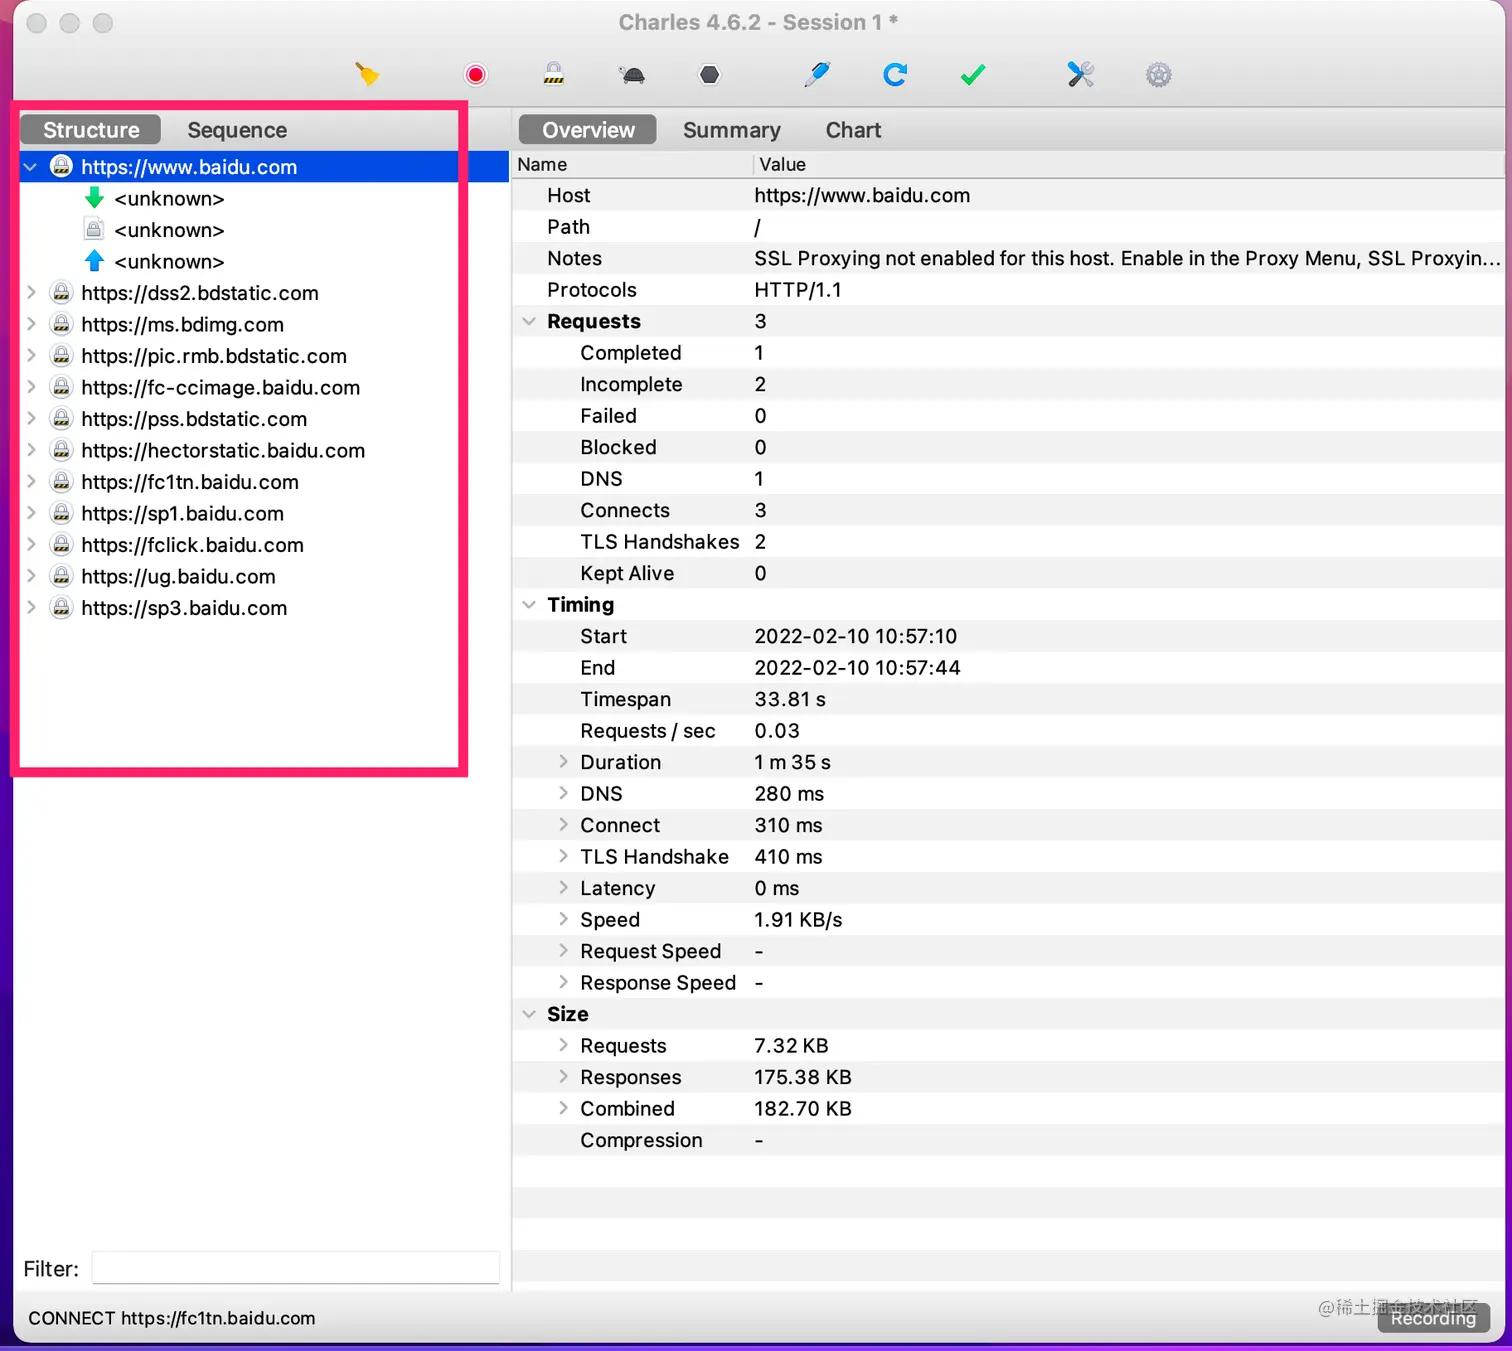Click the status bar text CONNECT https://fc1tn.baidu.com
This screenshot has height=1351, width=1512.
tap(172, 1318)
